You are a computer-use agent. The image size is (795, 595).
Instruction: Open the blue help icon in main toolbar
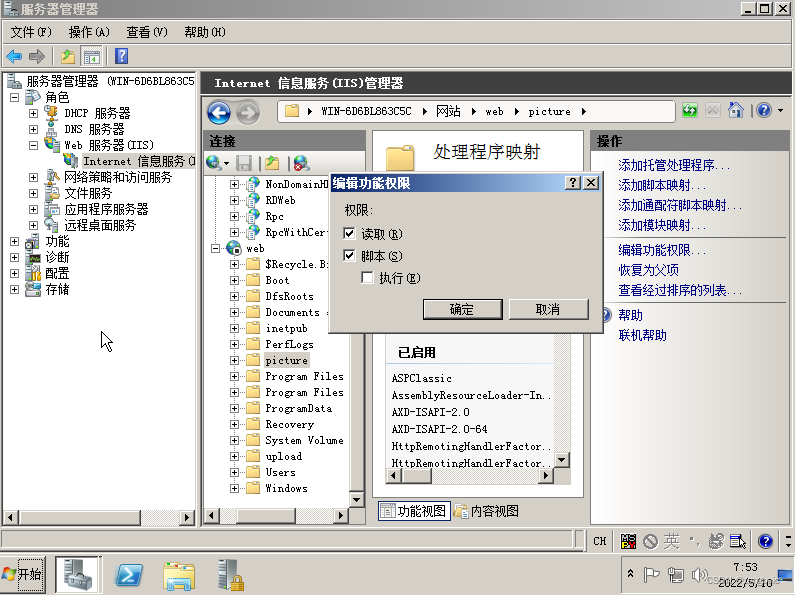point(122,56)
